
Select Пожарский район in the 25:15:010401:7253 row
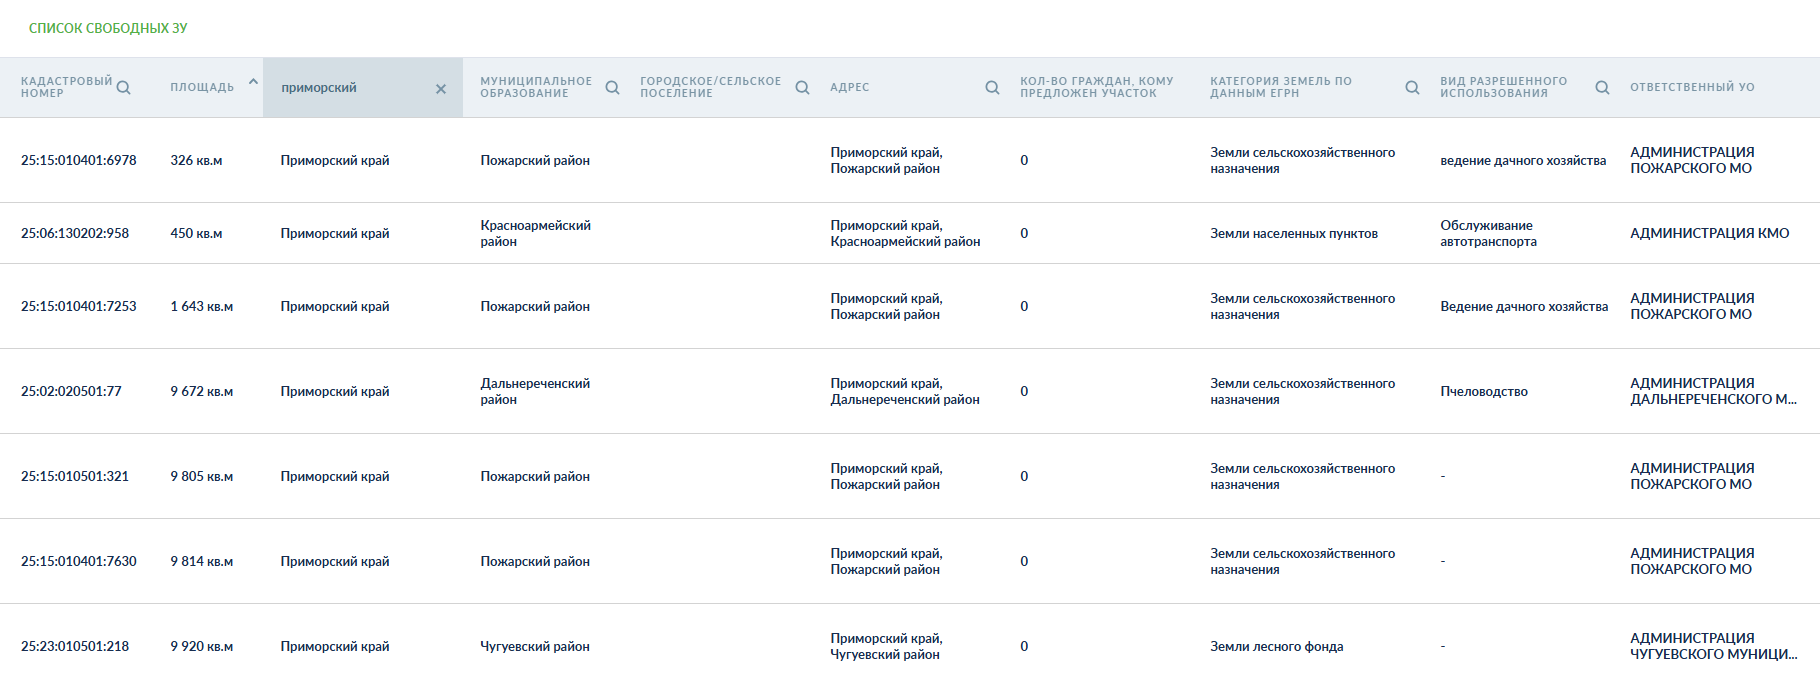click(x=535, y=306)
